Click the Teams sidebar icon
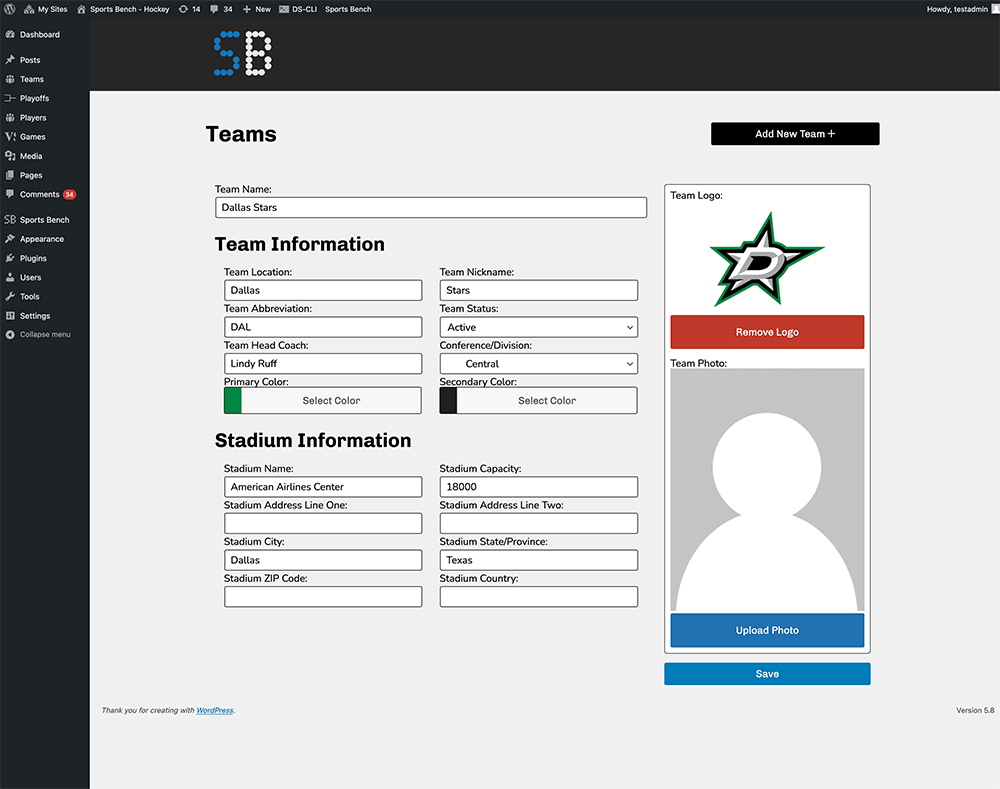The image size is (1000, 789). (x=10, y=79)
